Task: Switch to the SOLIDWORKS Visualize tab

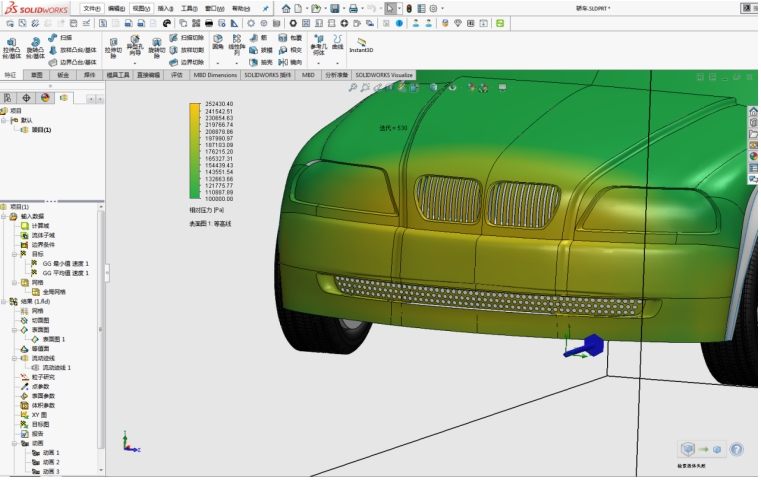Action: tap(384, 74)
